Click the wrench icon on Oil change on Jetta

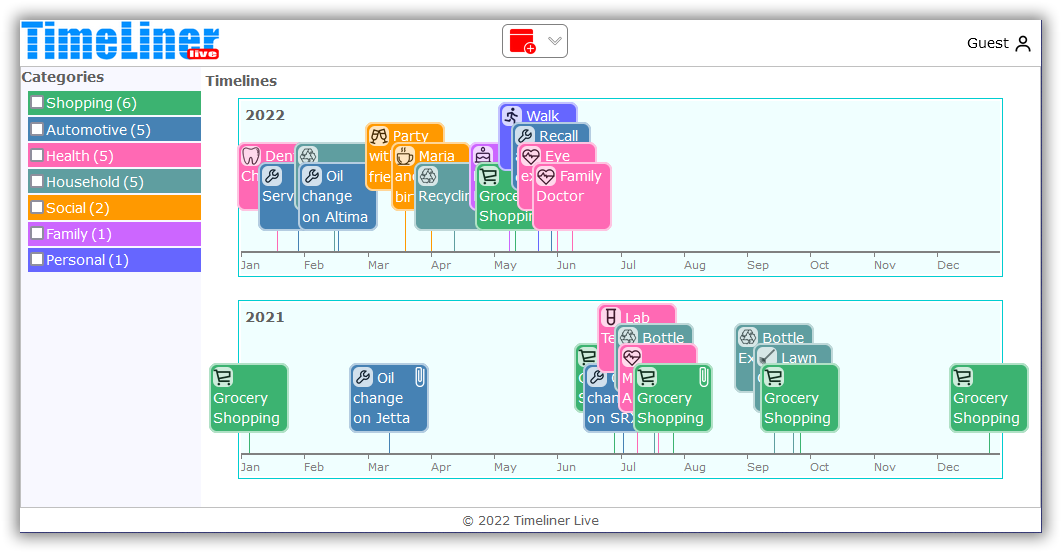coord(363,377)
